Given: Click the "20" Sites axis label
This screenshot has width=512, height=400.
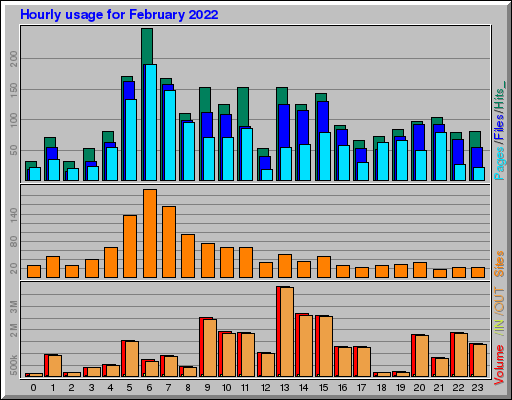Looking at the screenshot, I should coord(14,268).
